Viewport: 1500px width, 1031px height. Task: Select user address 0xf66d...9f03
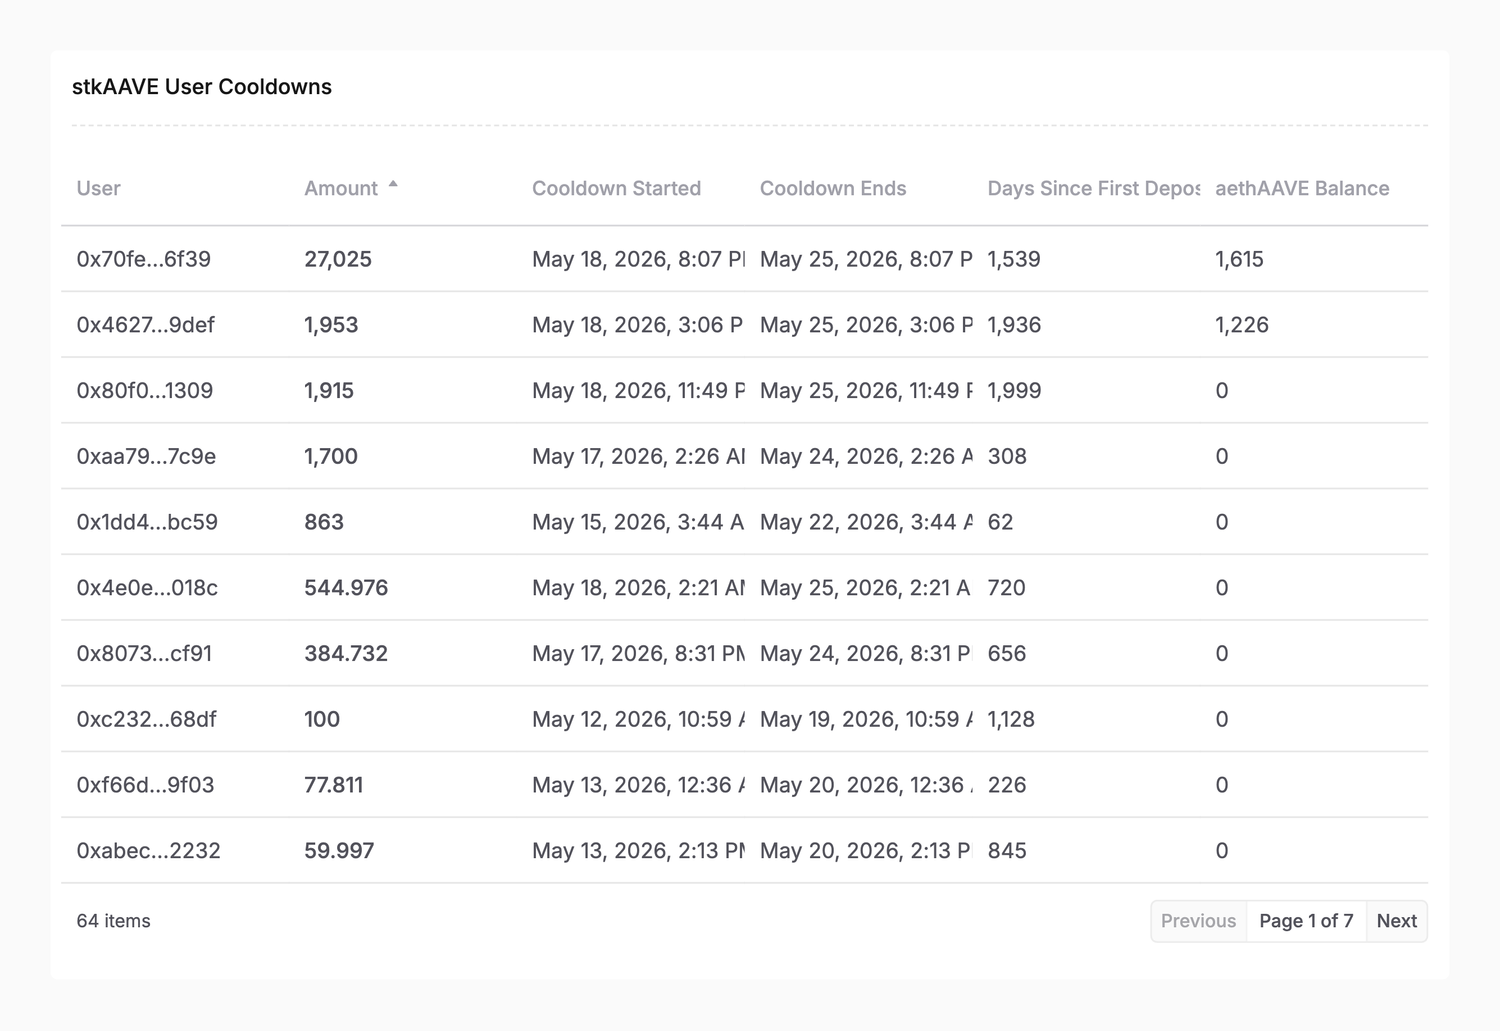[x=146, y=785]
